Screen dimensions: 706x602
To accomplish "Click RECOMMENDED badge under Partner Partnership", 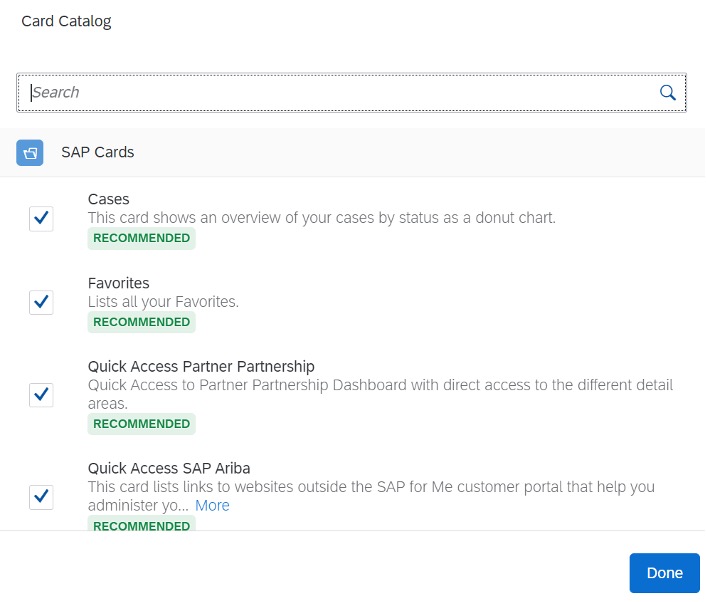I will tap(141, 424).
